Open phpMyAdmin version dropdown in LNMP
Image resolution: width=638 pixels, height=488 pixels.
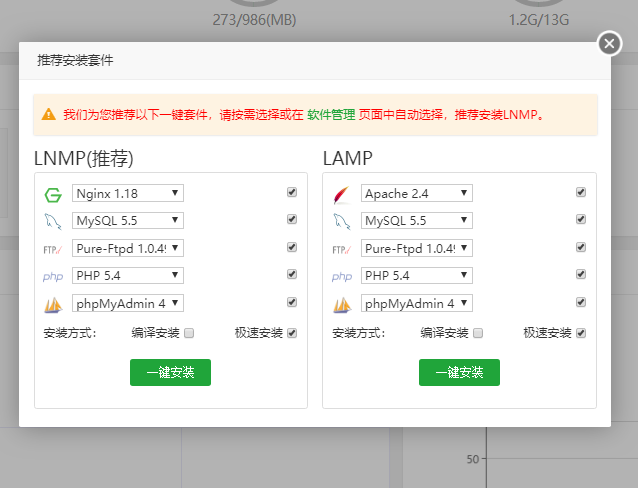(128, 303)
